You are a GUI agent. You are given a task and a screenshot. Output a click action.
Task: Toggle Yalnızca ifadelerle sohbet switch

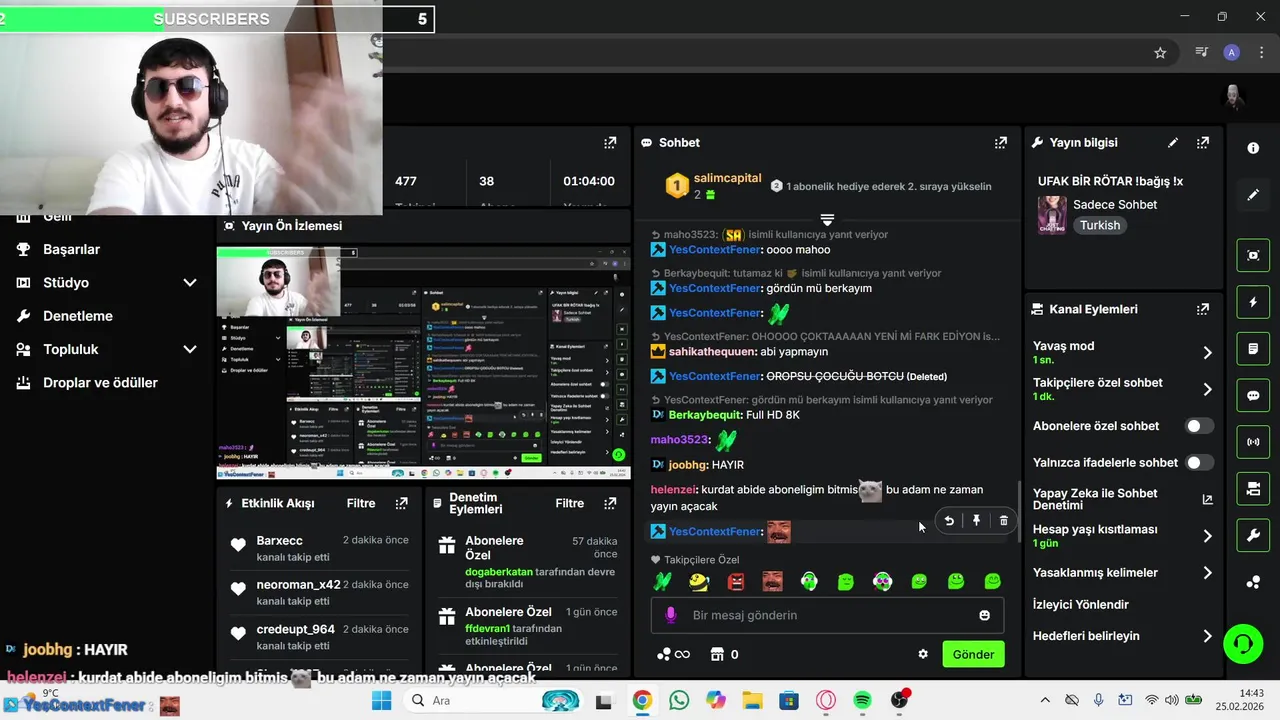pos(1198,463)
